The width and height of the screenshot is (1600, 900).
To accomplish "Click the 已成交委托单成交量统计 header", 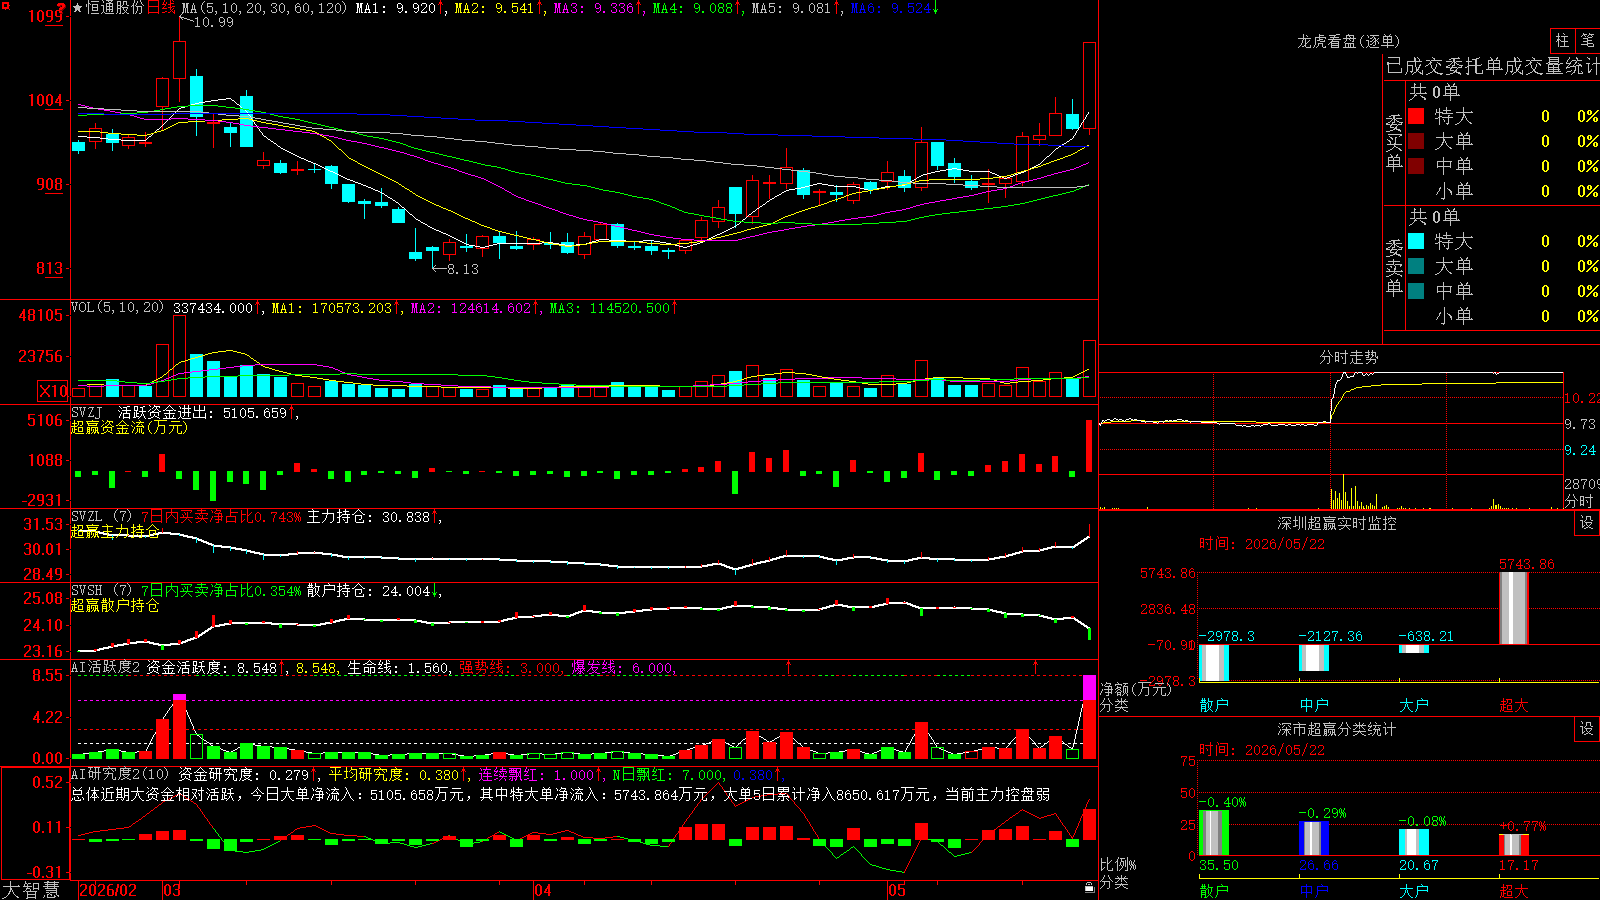I will [x=1492, y=66].
